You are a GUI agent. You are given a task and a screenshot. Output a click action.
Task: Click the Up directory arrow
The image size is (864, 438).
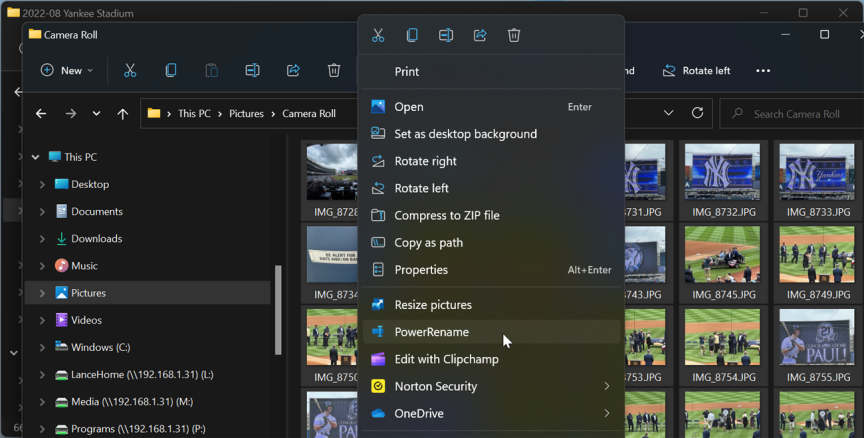point(123,114)
